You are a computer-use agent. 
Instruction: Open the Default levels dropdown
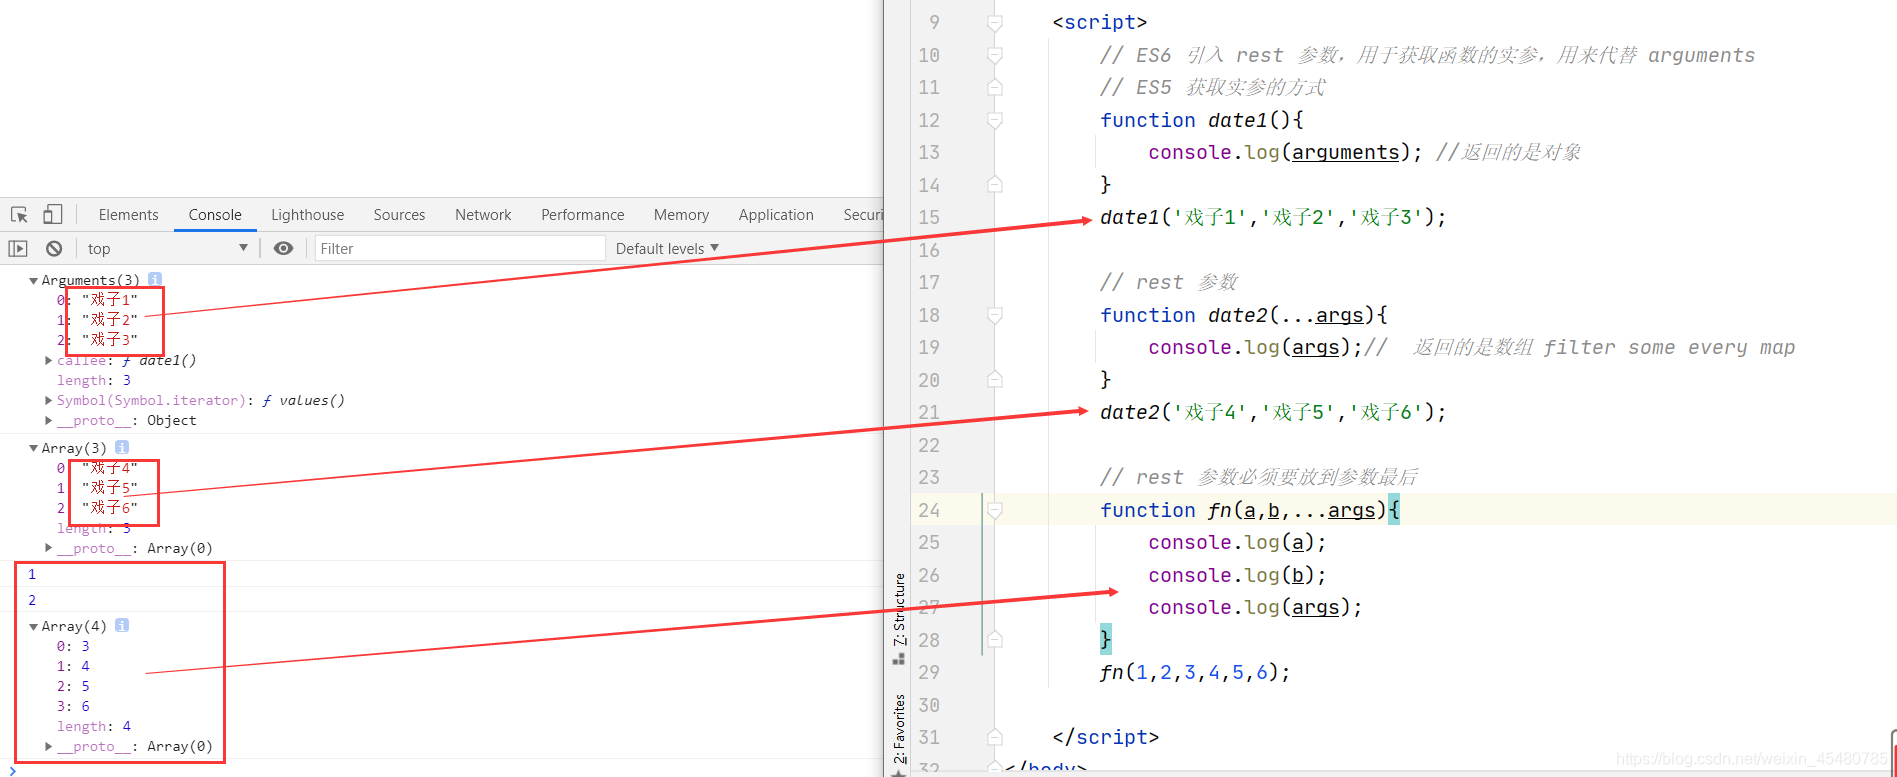pos(667,248)
